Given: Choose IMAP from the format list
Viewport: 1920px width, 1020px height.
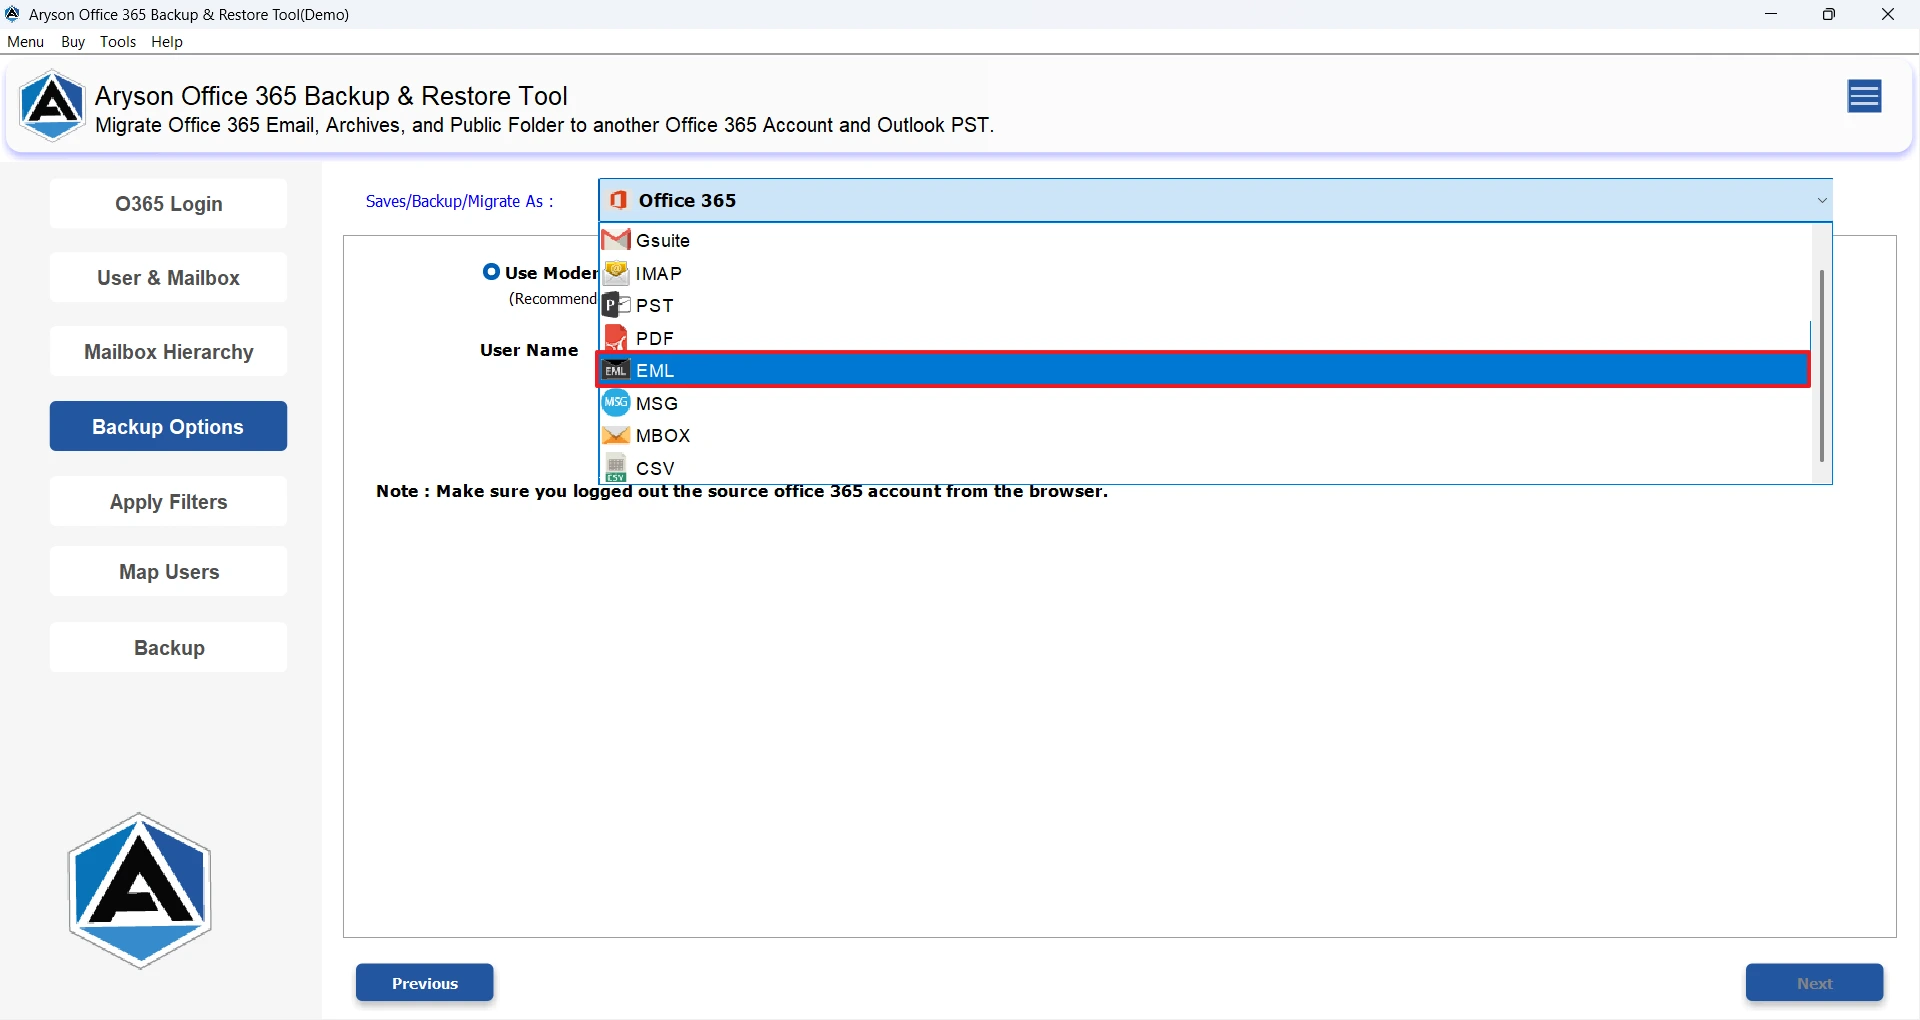Looking at the screenshot, I should (1205, 272).
